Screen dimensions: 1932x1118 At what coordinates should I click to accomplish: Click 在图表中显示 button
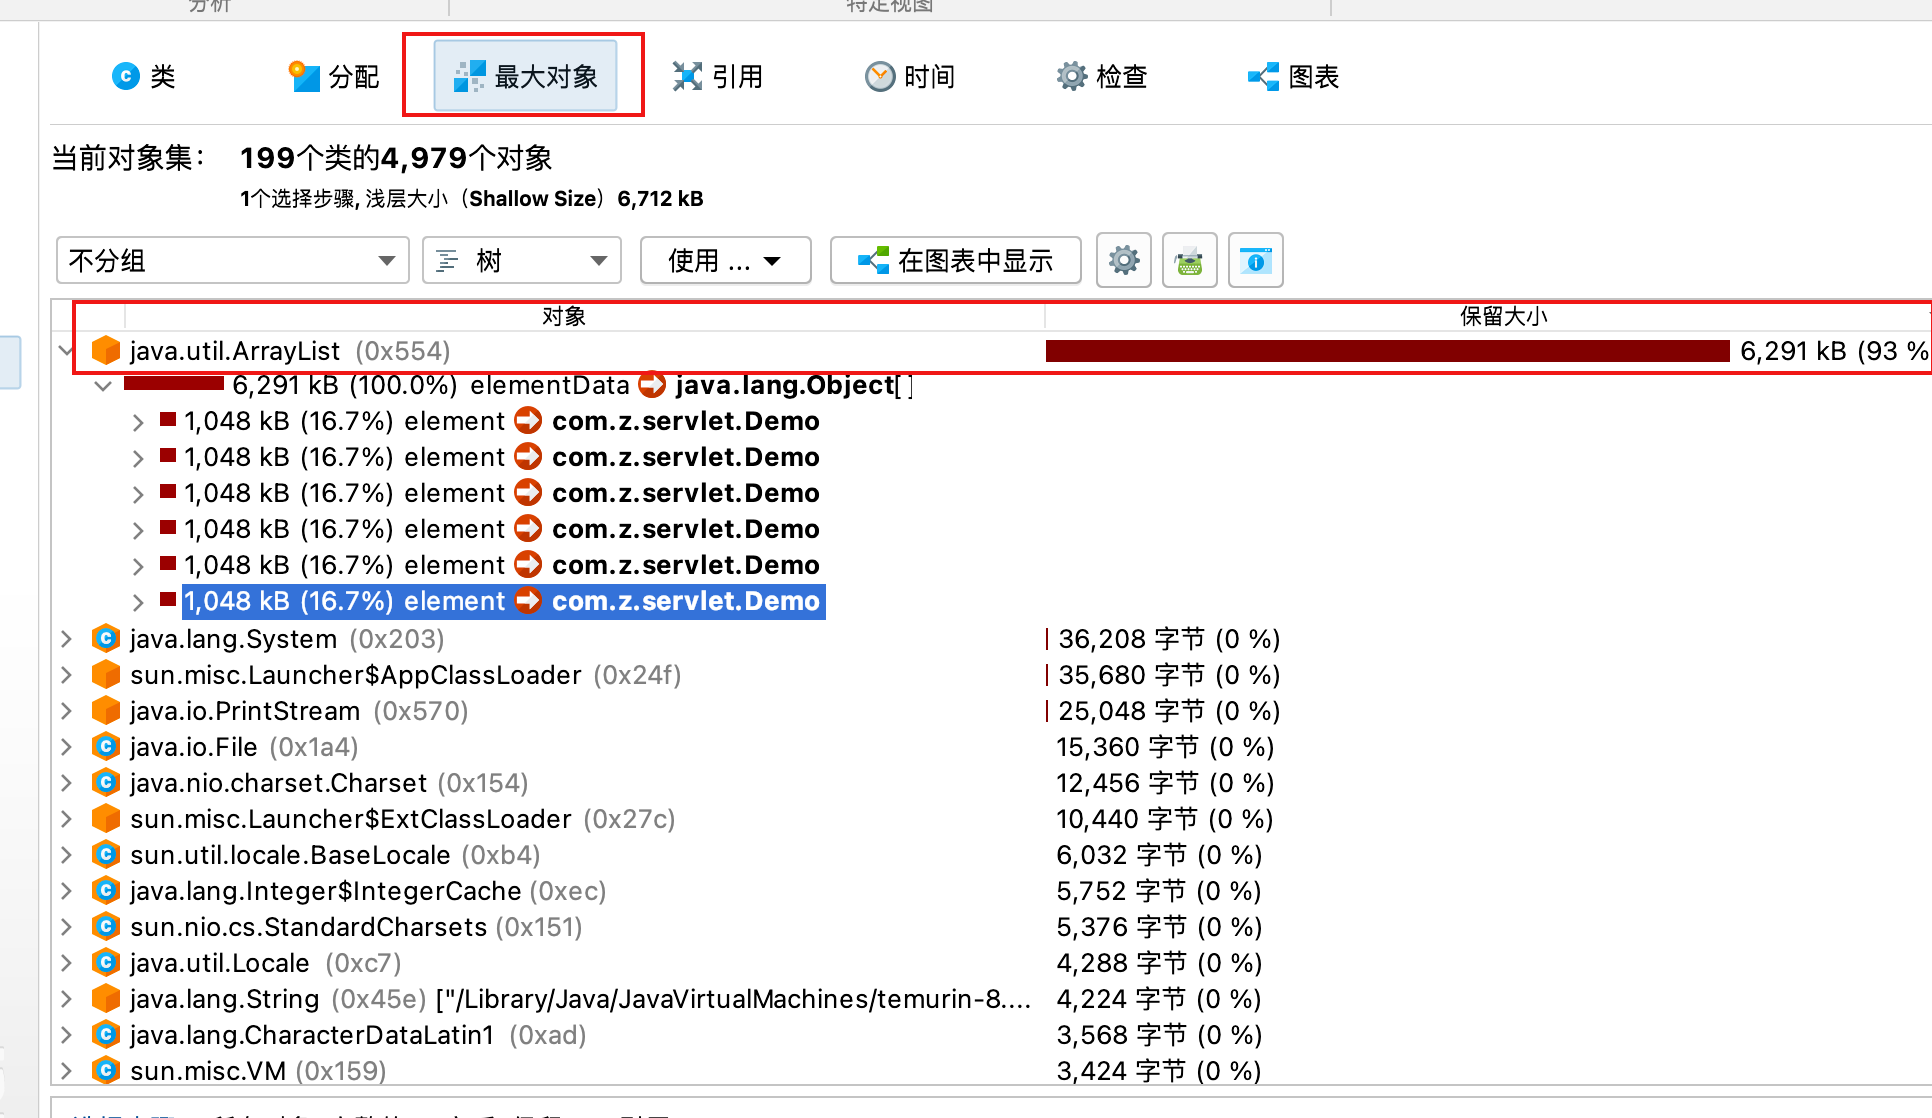pos(955,261)
